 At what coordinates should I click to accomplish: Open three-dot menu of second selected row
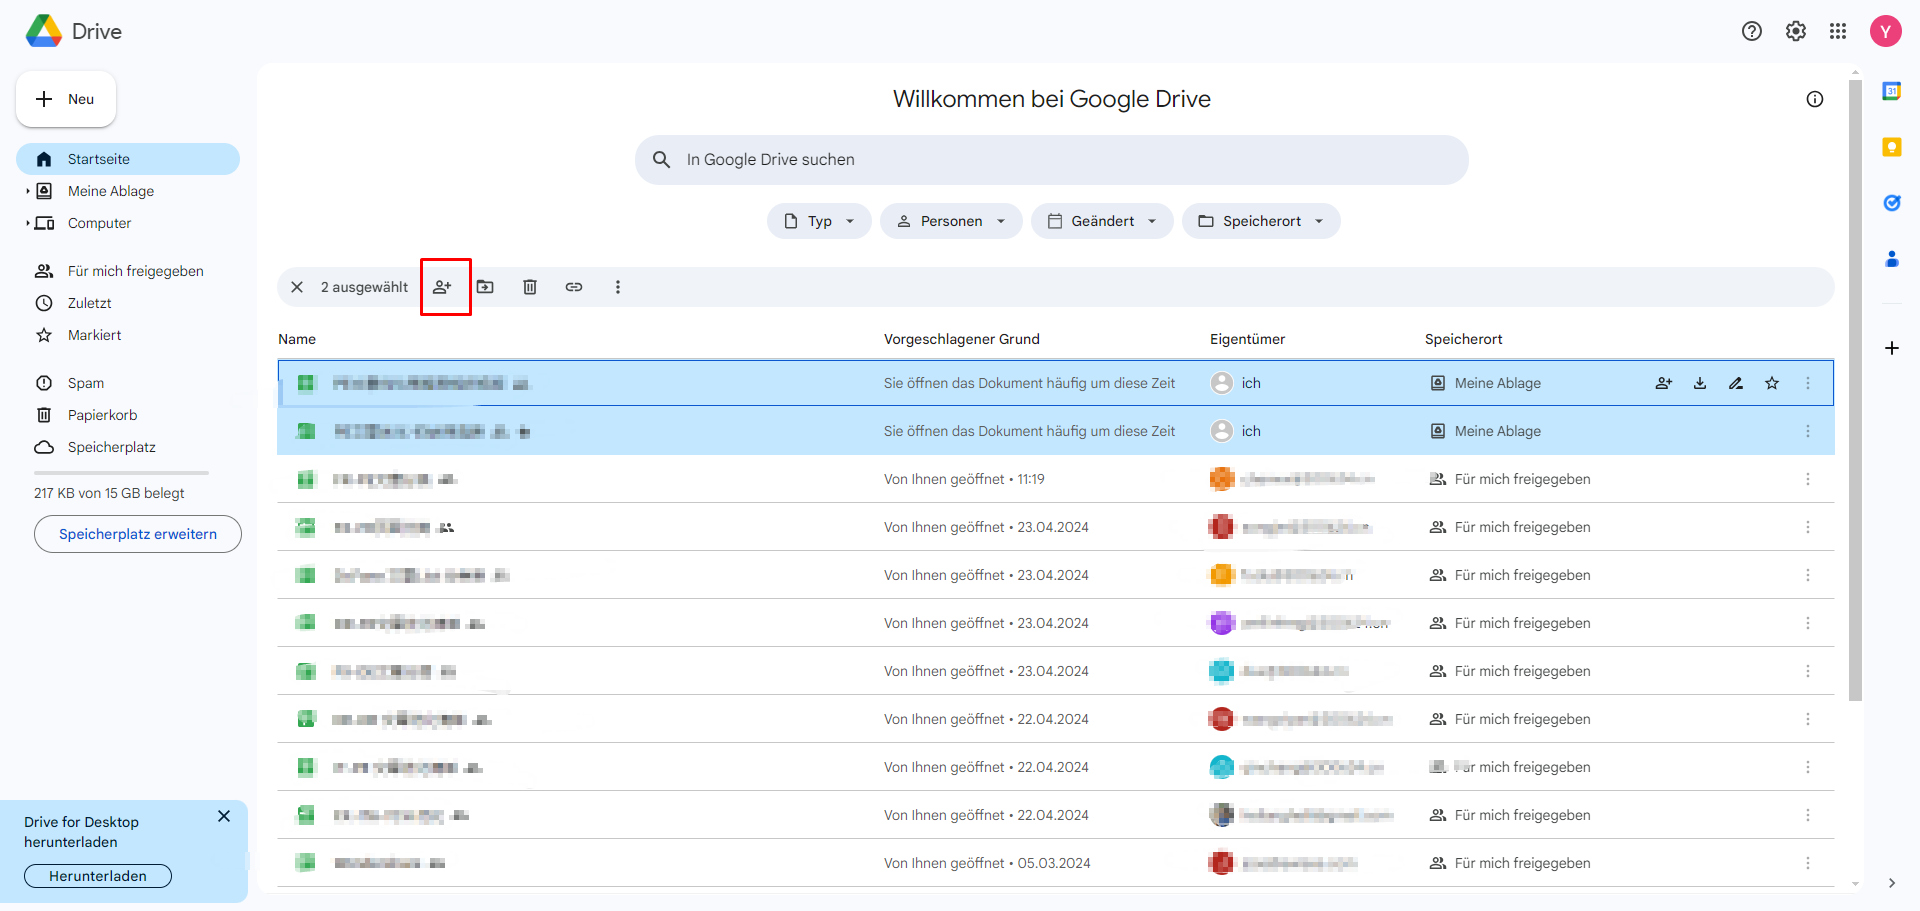point(1808,431)
